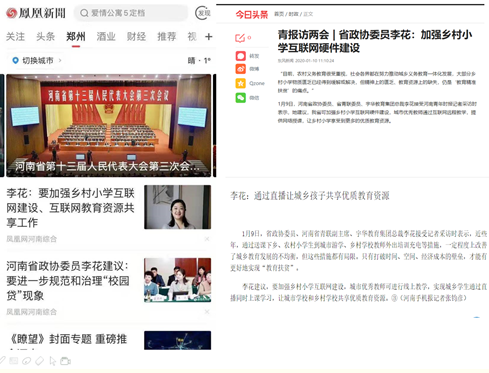The width and height of the screenshot is (489, 373).
Task: Open the 河南省人民代表大会 banner image
Action: pos(109,125)
